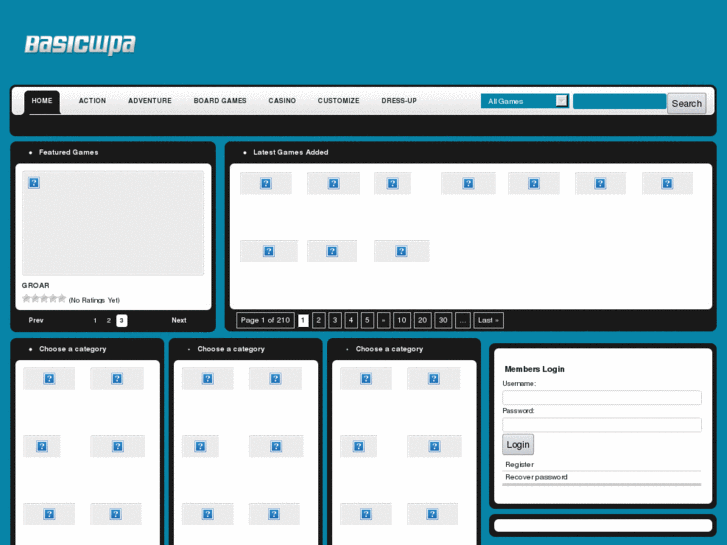Open top-left game in third Choose a category panel
The width and height of the screenshot is (727, 545).
pyautogui.click(x=366, y=378)
